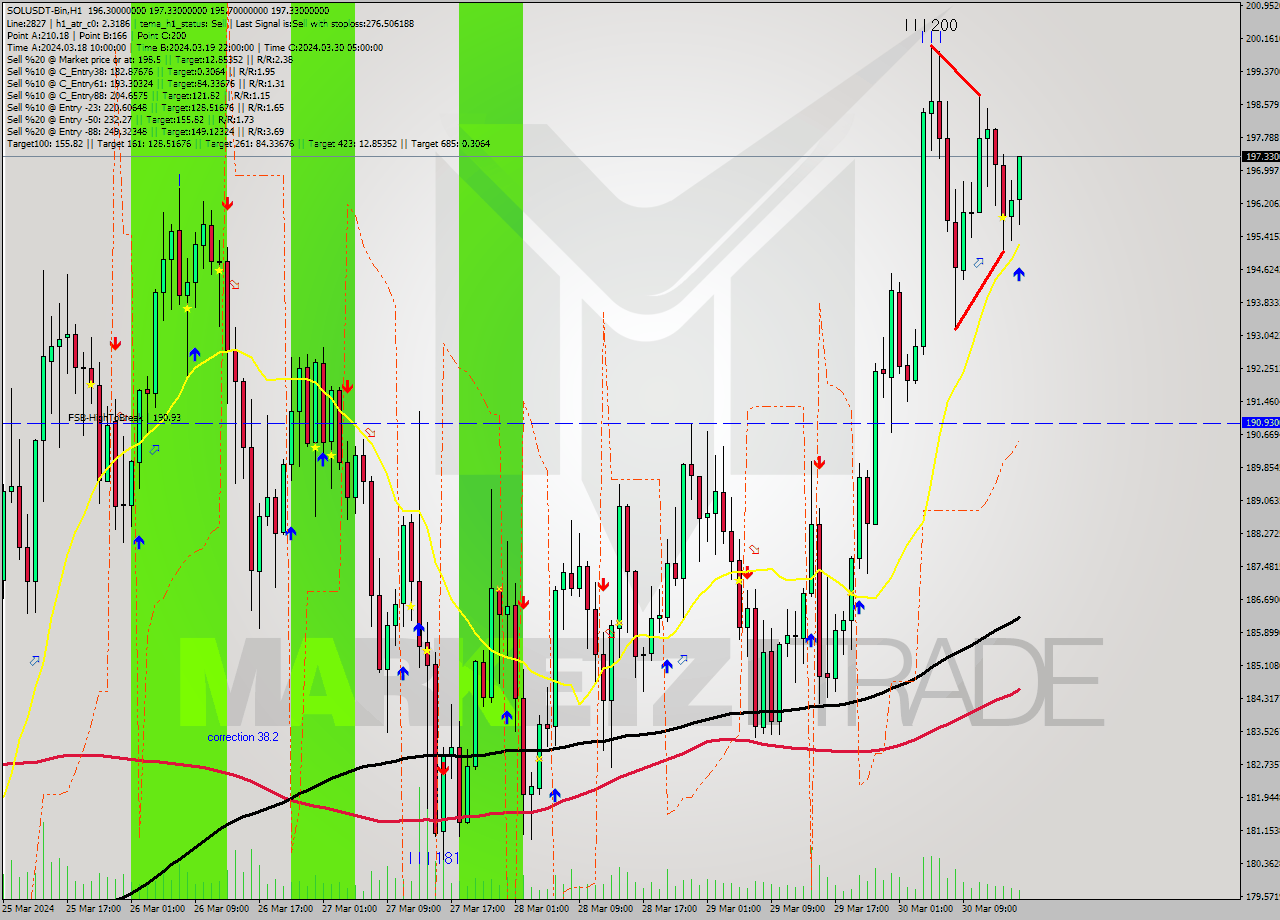Viewport: 1280px width, 920px height.
Task: Select the 'Last Signal is:Sell with stoploss' text
Action: coord(323,23)
